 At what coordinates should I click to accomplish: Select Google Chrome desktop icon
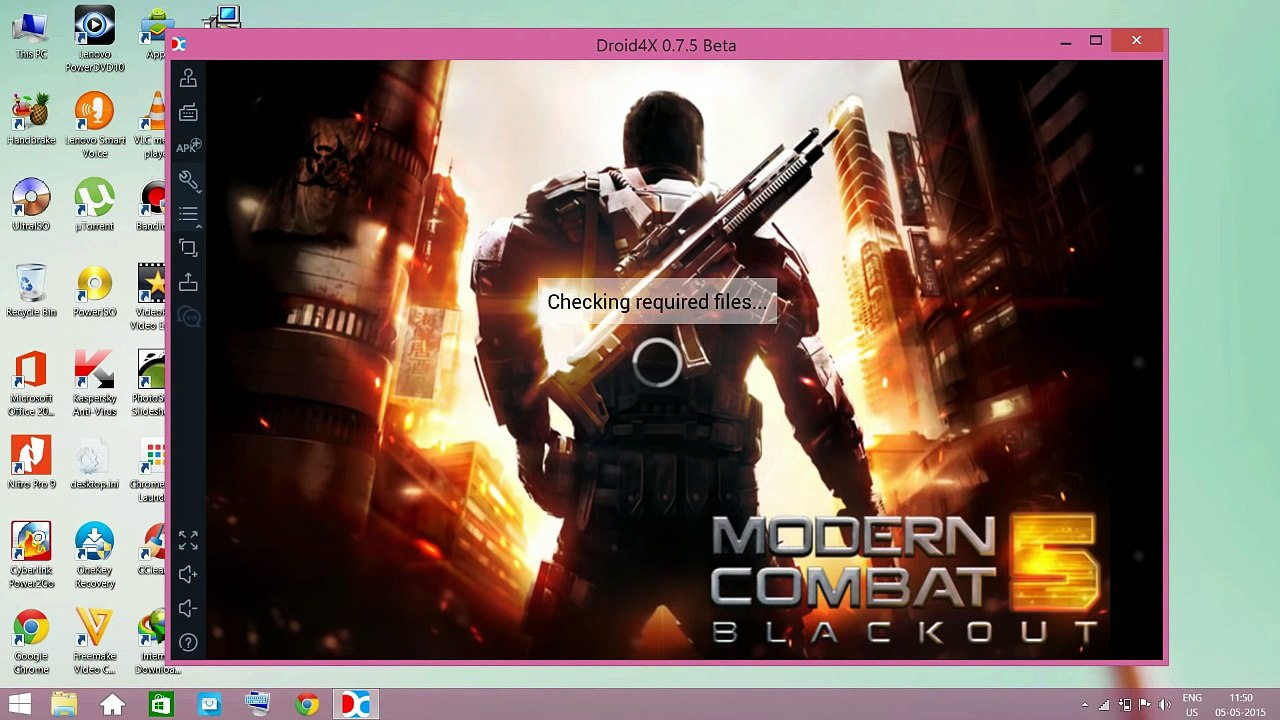coord(31,641)
